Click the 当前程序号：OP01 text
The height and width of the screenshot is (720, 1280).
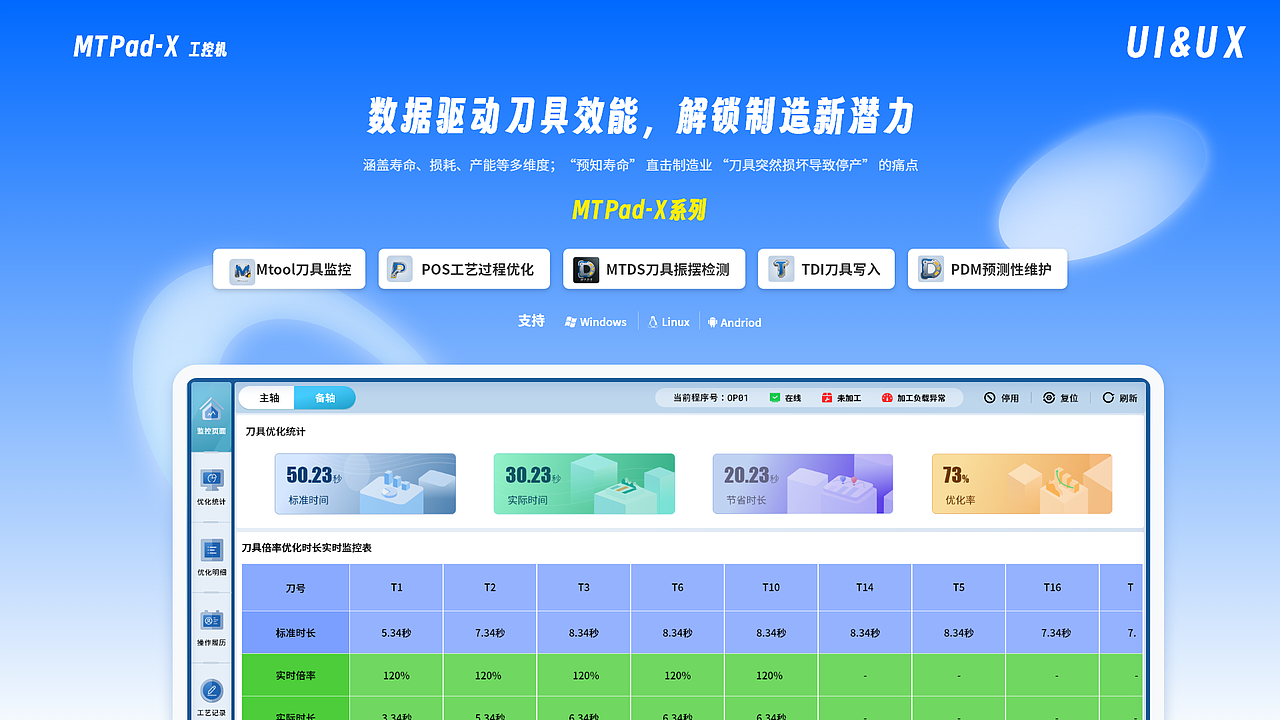[x=710, y=398]
